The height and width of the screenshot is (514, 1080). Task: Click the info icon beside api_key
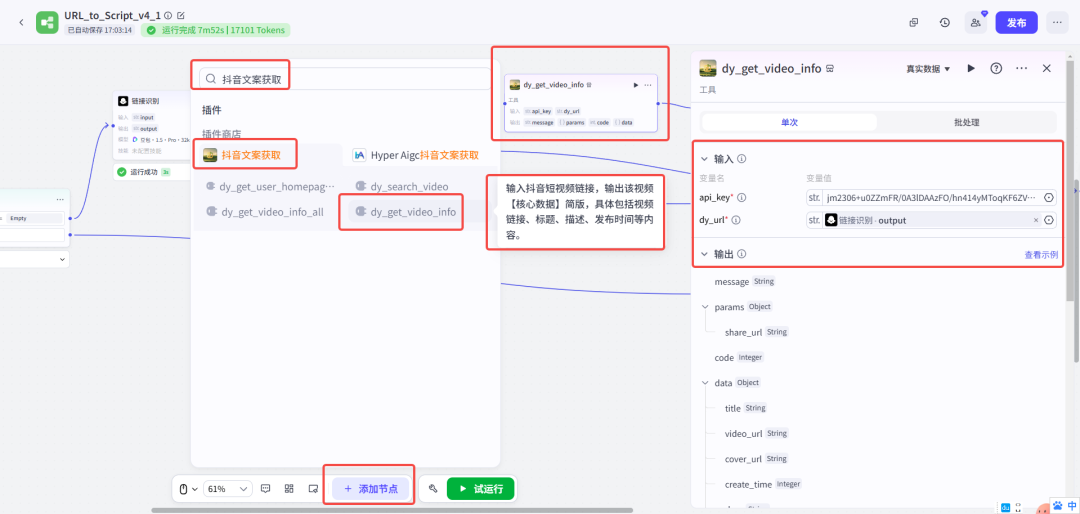(742, 198)
